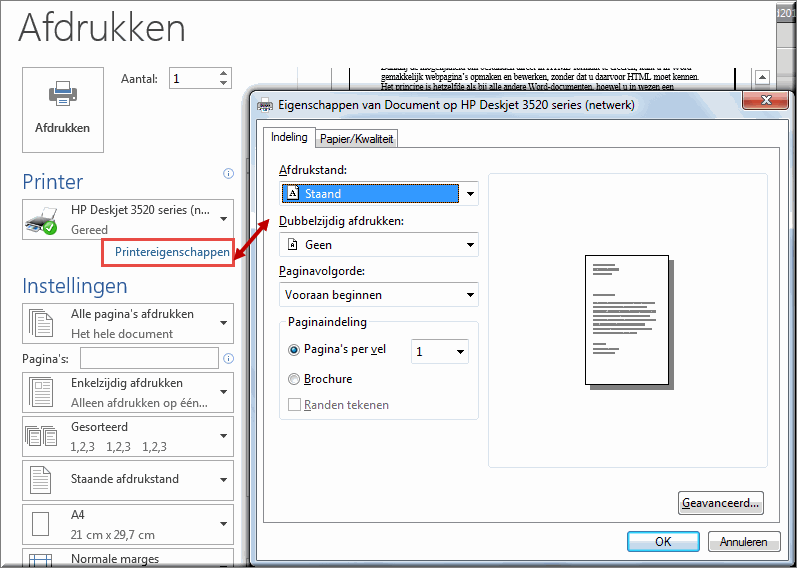
Task: Click the info icon beside Printer heading
Action: pos(229,174)
